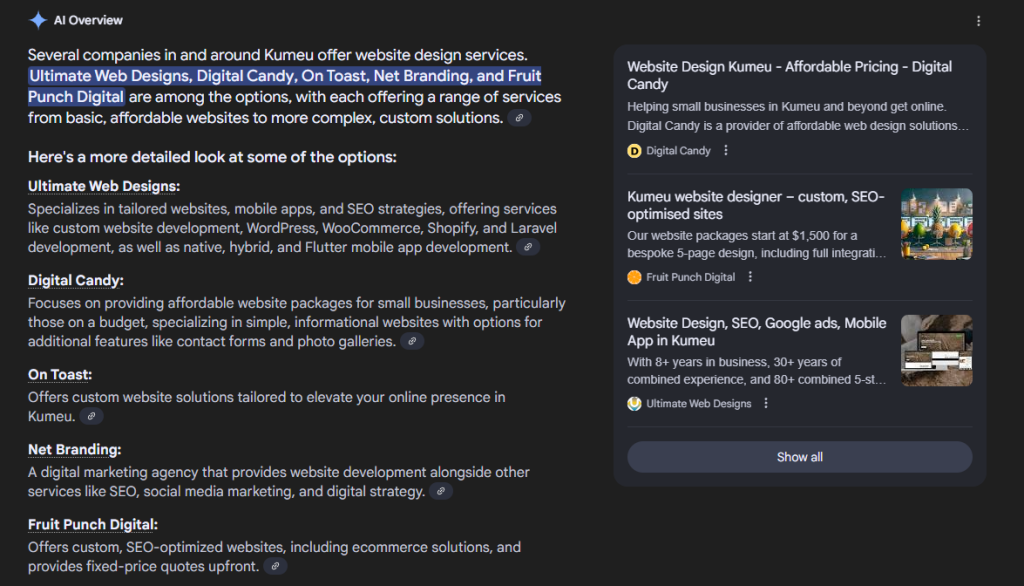1024x586 pixels.
Task: Click the Ultimate Web Designs result thumbnail image
Action: click(x=936, y=350)
